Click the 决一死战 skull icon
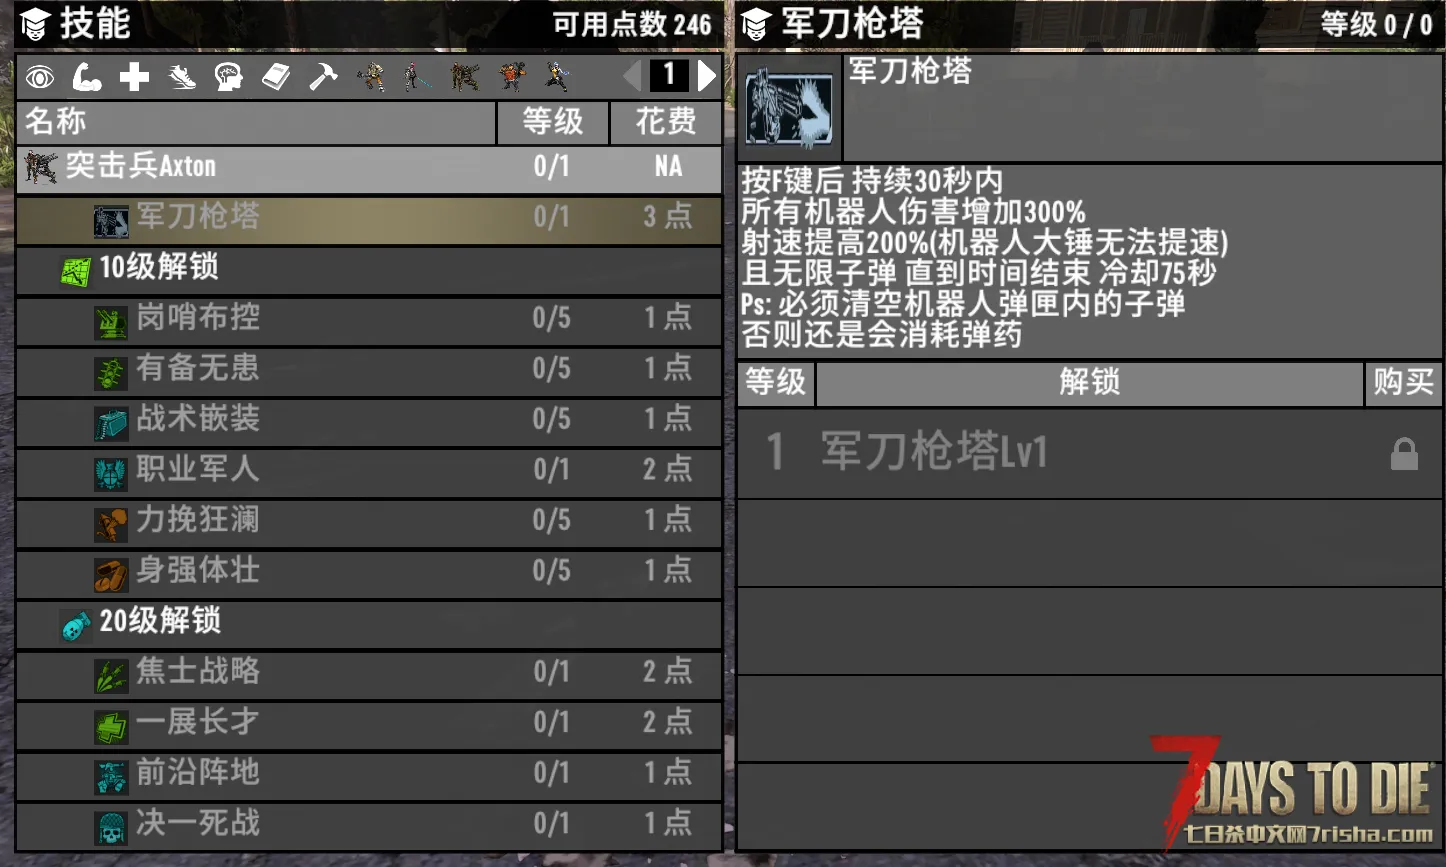 (111, 828)
